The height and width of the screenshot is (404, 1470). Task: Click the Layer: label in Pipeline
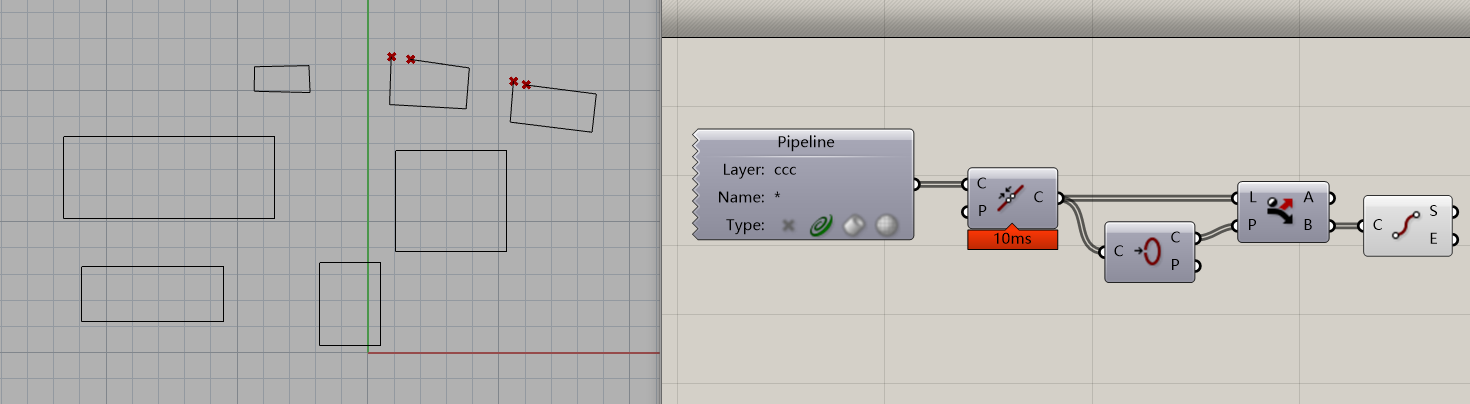[x=743, y=170]
